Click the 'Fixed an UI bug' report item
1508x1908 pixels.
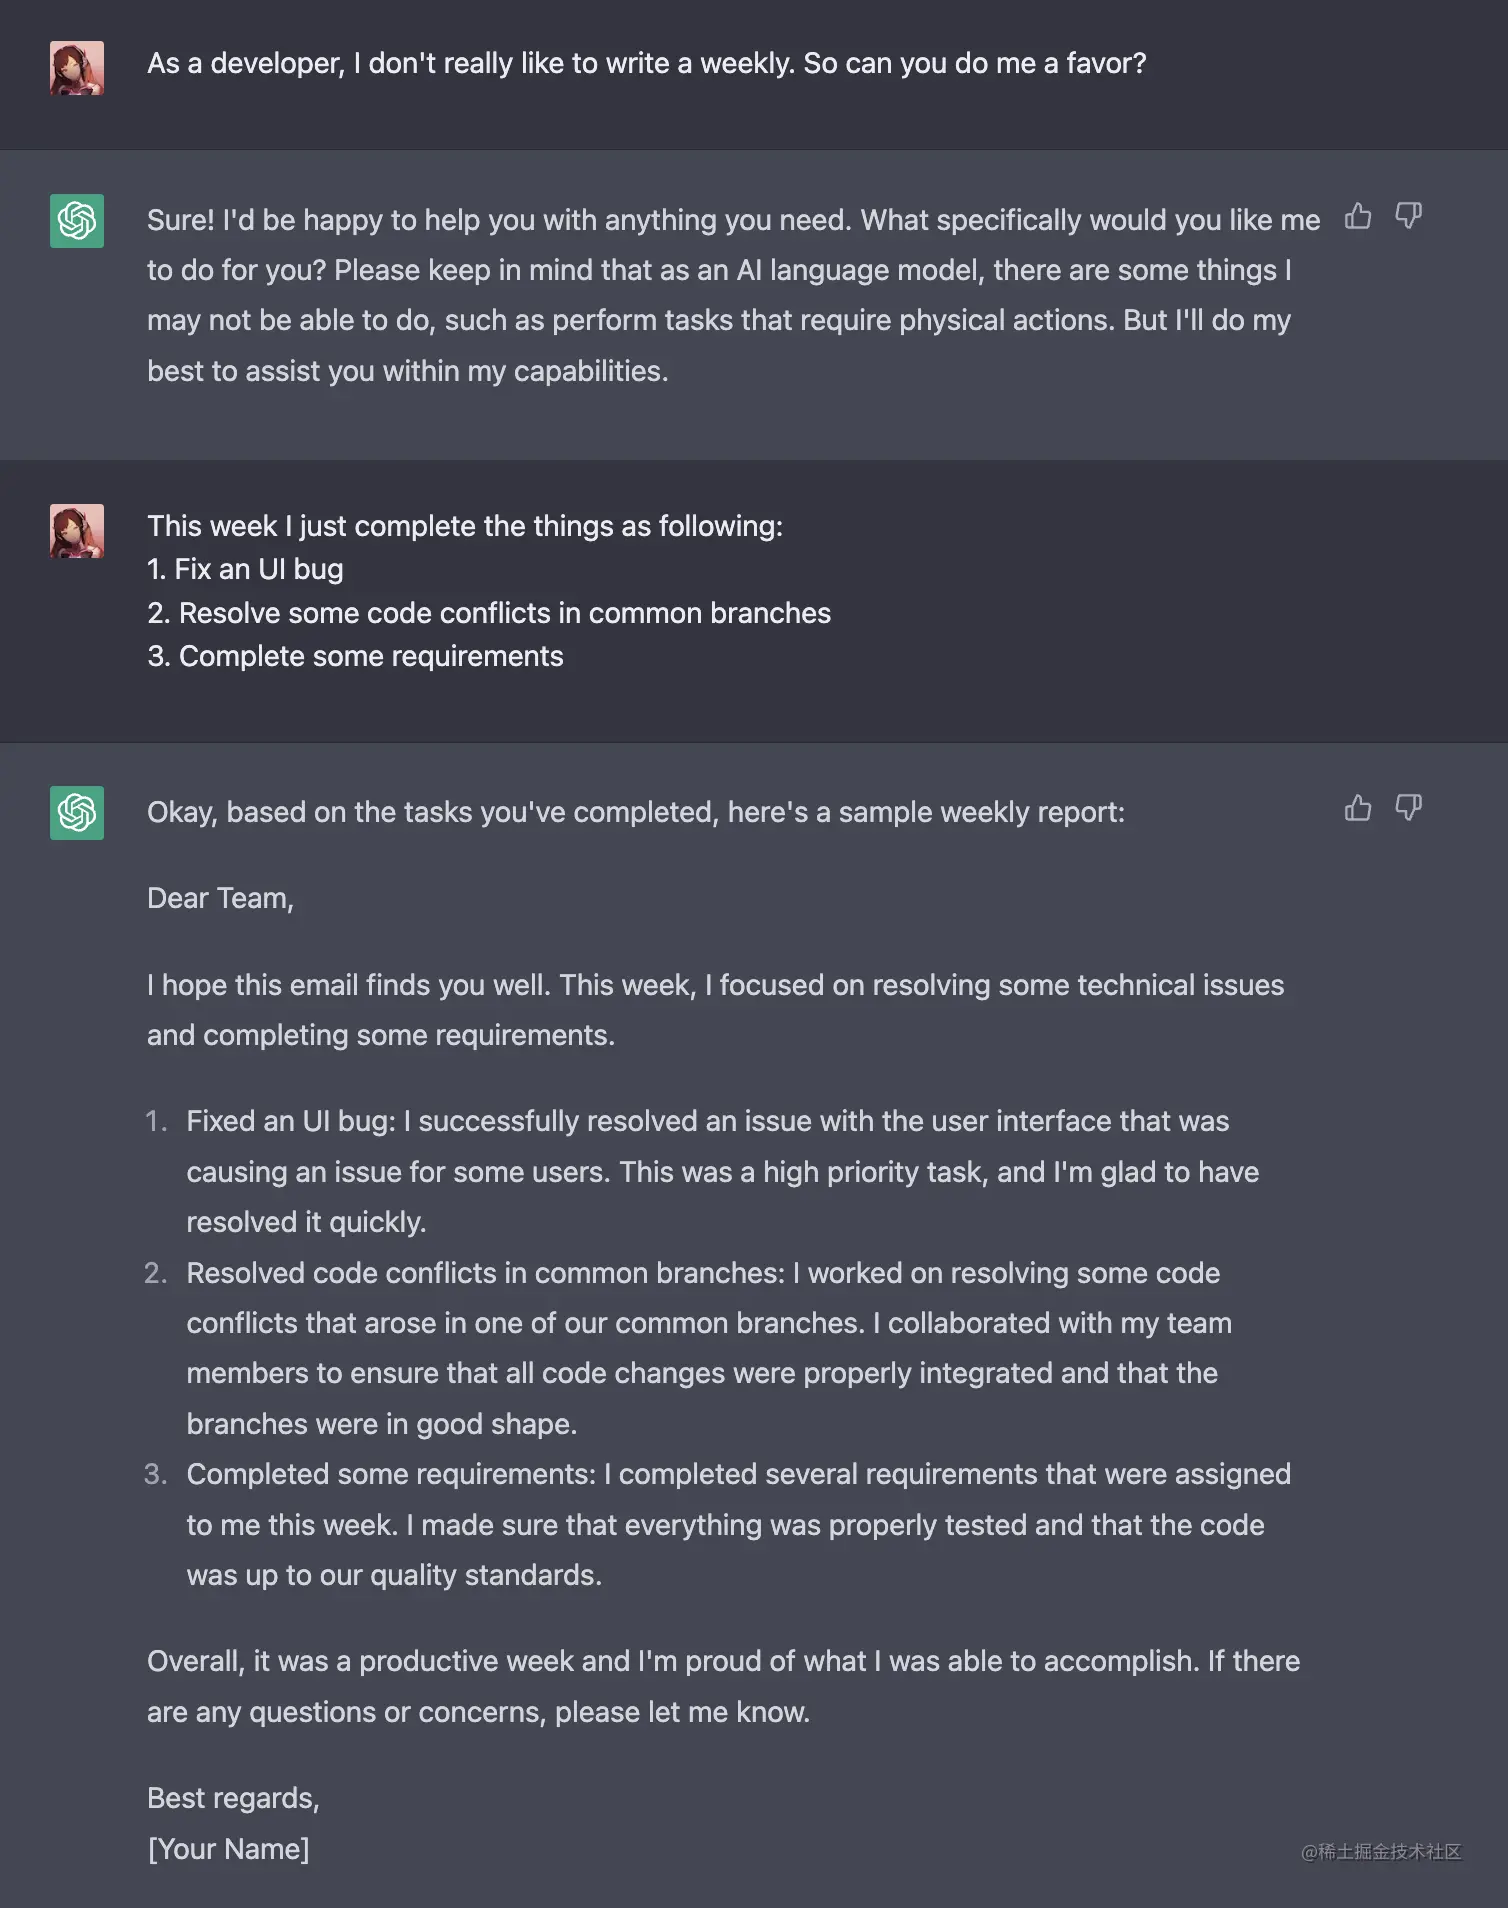point(722,1171)
